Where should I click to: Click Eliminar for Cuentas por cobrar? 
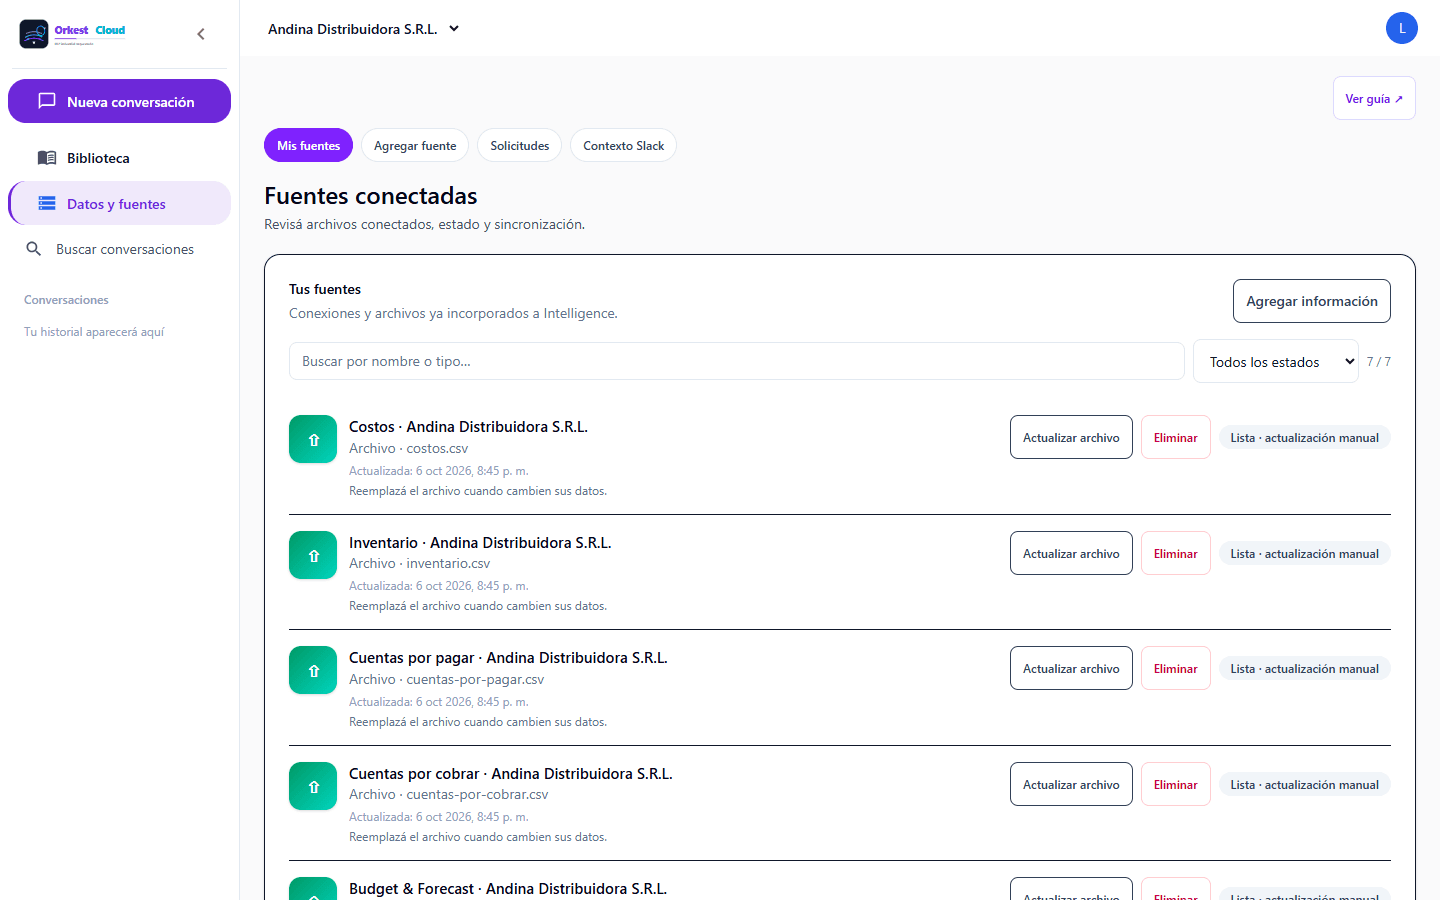pos(1176,784)
